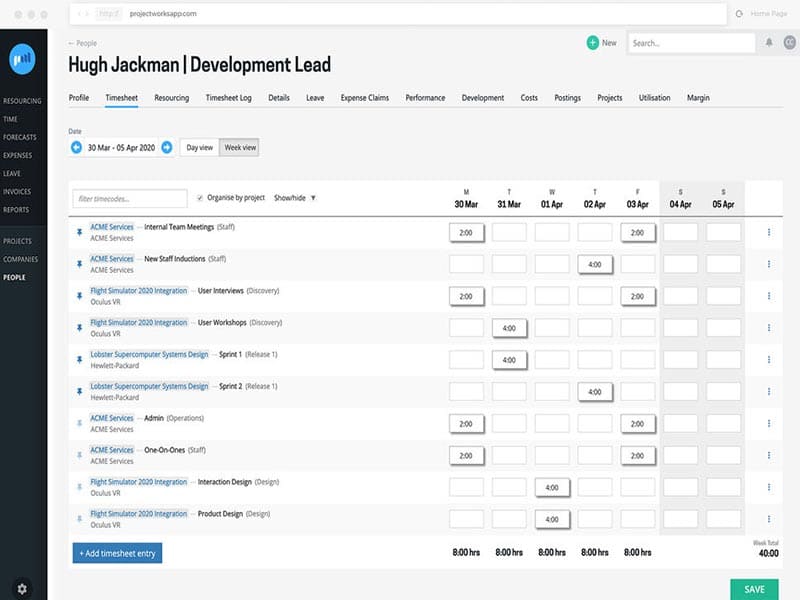The height and width of the screenshot is (600, 800).
Task: Open the Expense Claims tab
Action: pos(364,98)
